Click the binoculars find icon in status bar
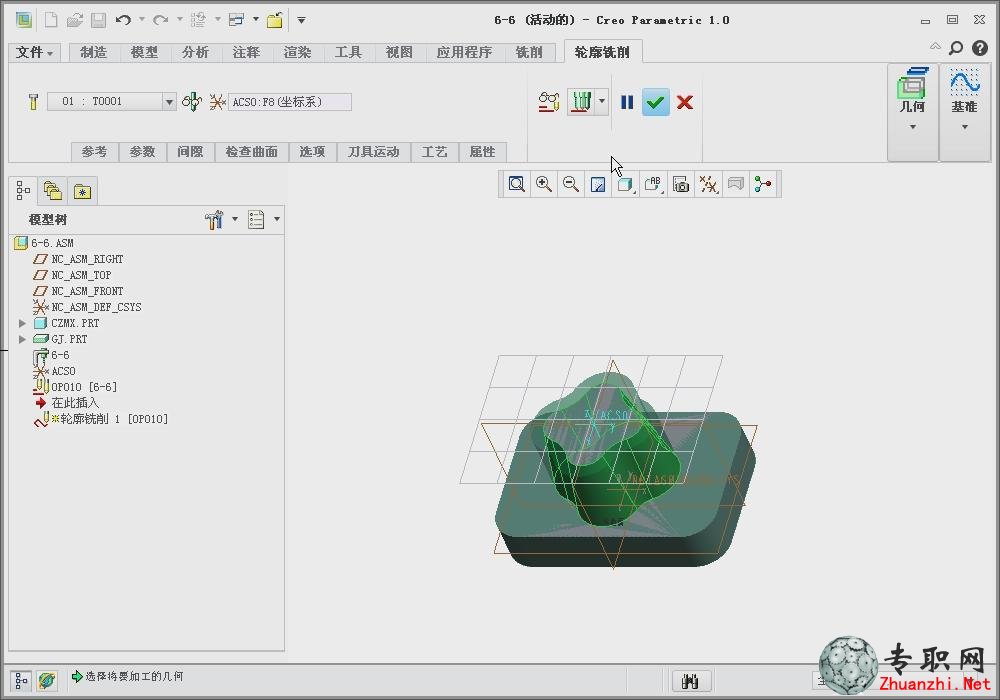 tap(691, 681)
